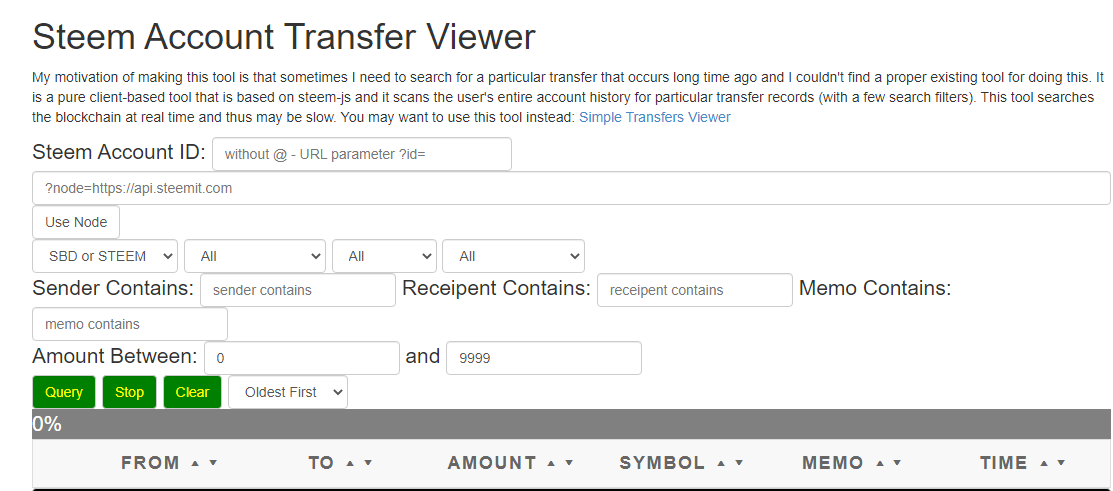Click the green Clear button
Screen dimensions: 1113x491
pos(192,392)
